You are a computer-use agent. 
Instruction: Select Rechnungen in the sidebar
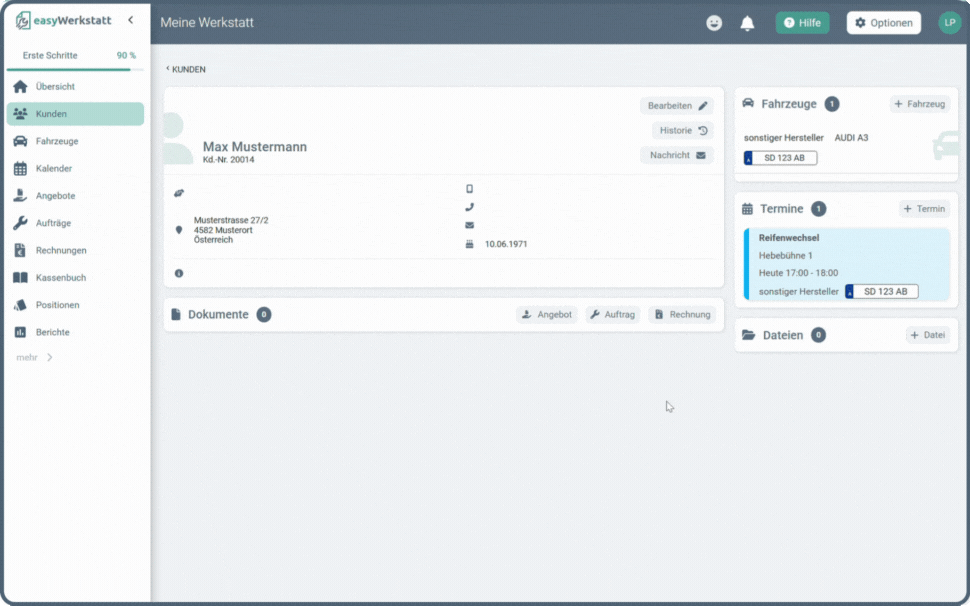pos(61,251)
